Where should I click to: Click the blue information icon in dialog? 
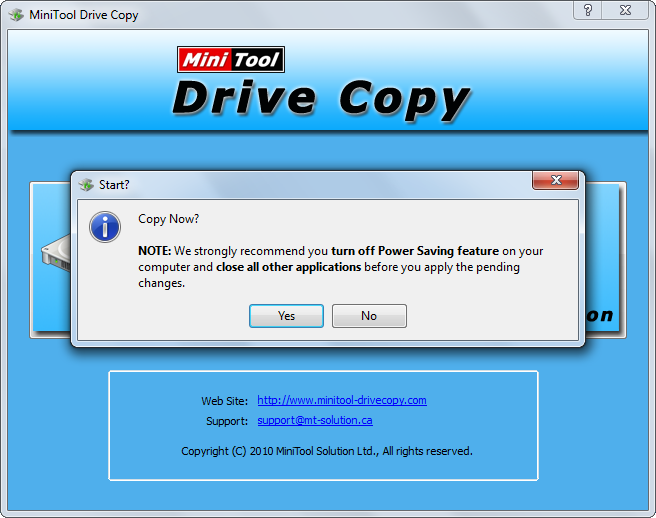tap(105, 227)
